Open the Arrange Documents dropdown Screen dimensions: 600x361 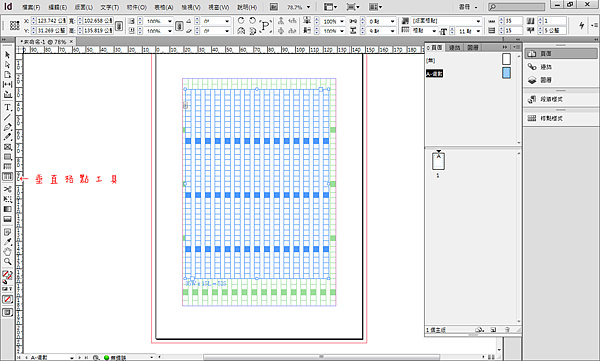(x=376, y=7)
